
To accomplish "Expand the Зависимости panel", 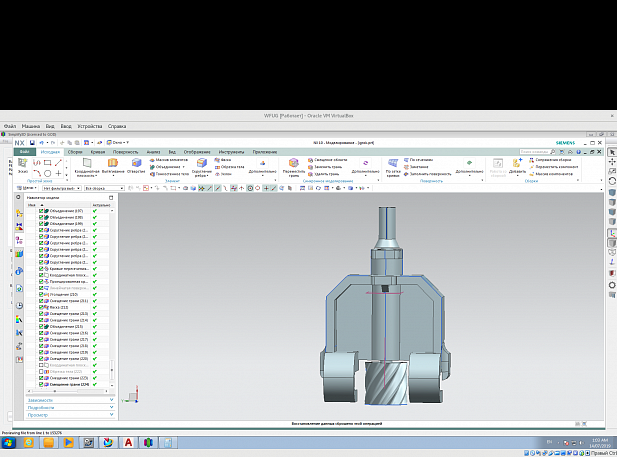I will (70, 400).
